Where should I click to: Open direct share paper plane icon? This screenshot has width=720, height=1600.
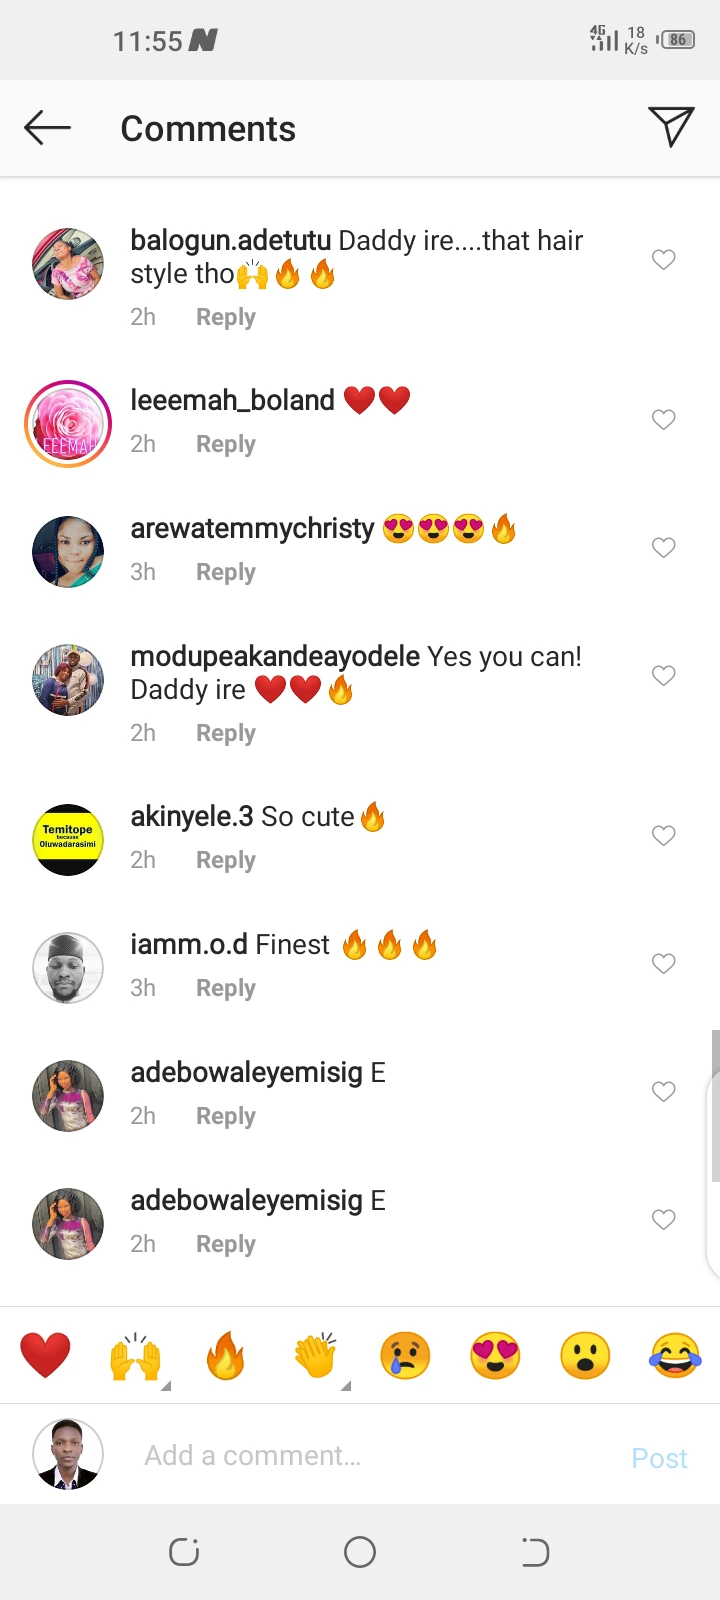pos(671,127)
